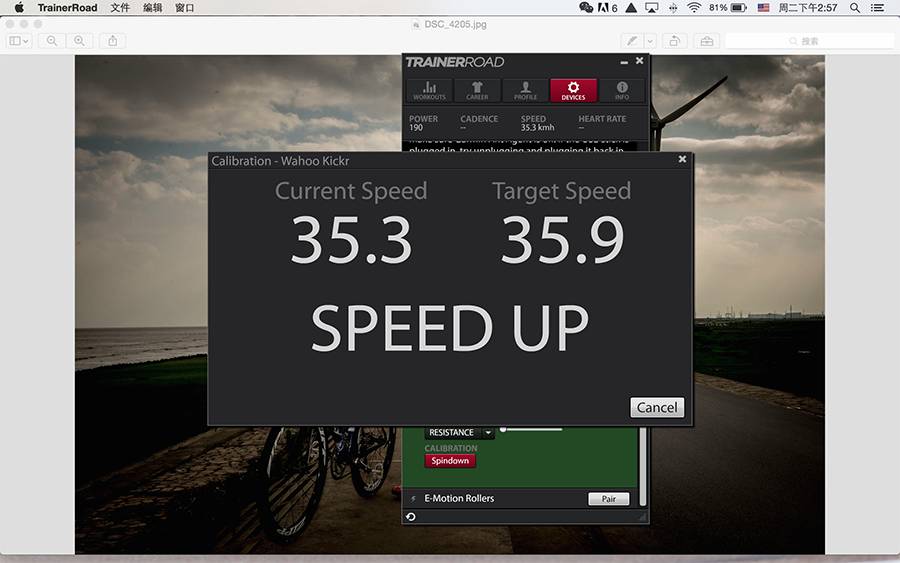Click the Speed 35.3 kmh readout
Viewport: 900px width, 563px height.
coord(537,123)
